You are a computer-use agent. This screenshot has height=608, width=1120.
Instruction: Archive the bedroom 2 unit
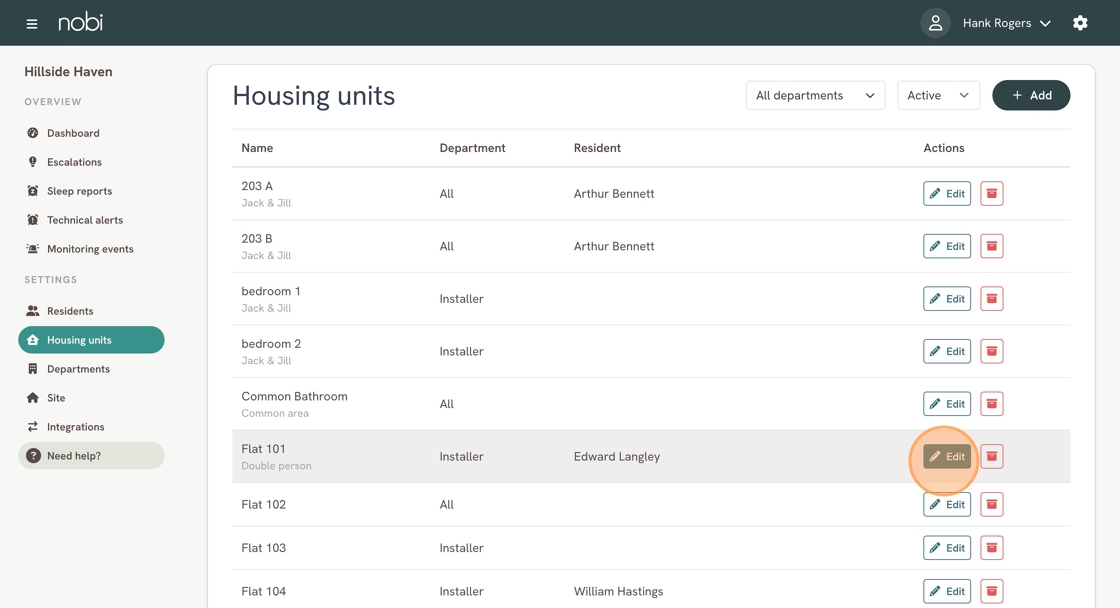click(991, 352)
